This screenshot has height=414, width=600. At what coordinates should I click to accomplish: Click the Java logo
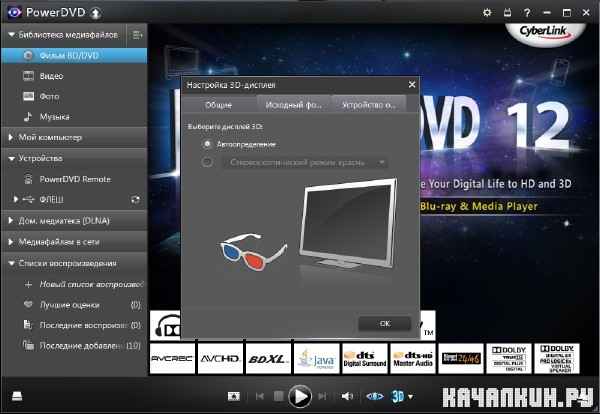(316, 359)
